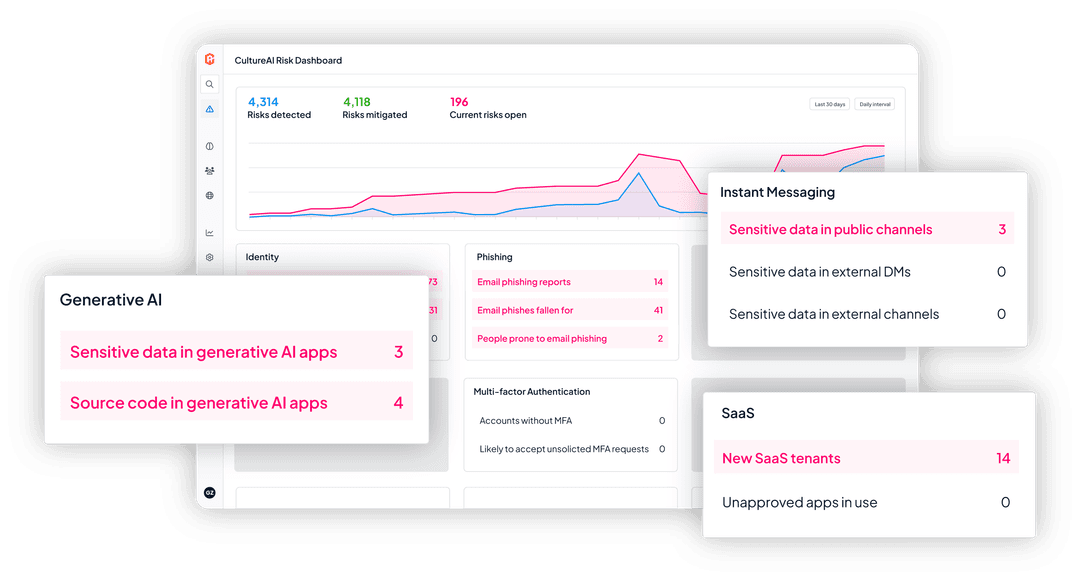1080x582 pixels.
Task: Click the Multi-factor Authentication heading
Action: [x=532, y=391]
